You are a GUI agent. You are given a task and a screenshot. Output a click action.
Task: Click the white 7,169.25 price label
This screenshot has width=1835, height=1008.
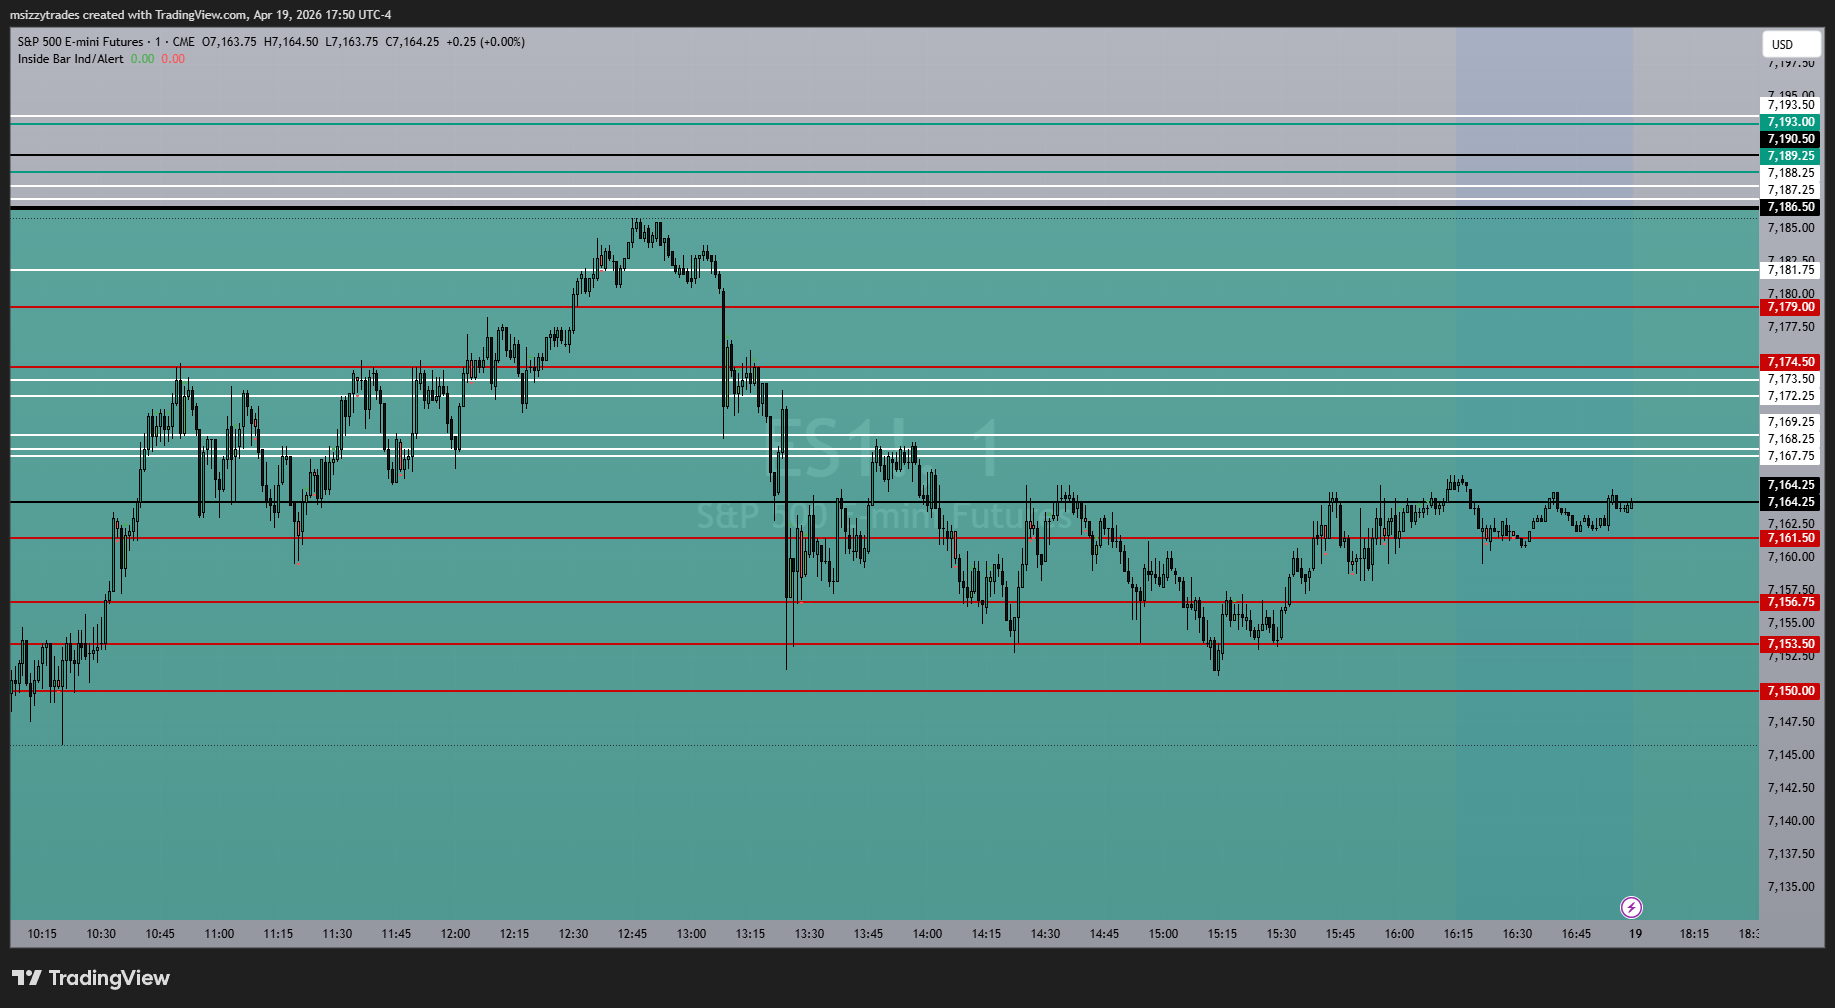[1790, 422]
